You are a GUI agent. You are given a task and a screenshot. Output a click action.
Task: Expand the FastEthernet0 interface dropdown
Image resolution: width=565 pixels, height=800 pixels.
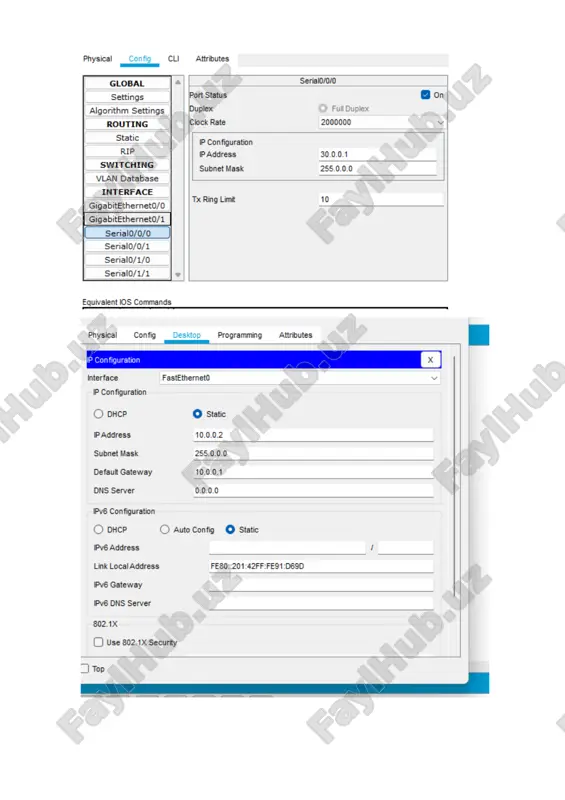click(299, 378)
